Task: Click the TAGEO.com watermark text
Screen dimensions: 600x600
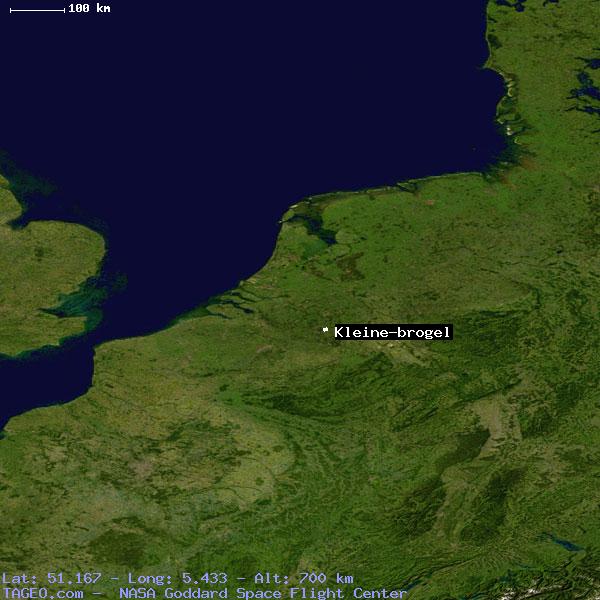Action: (42, 593)
